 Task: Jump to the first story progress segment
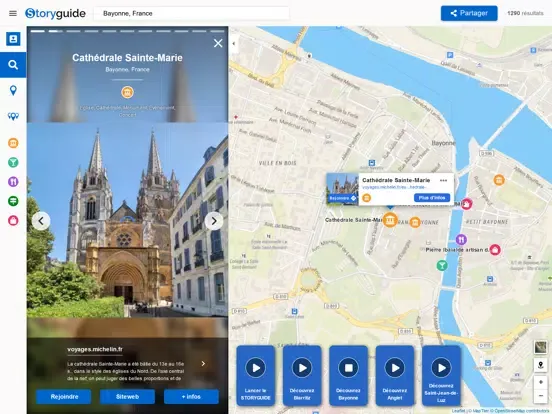[x=38, y=31]
